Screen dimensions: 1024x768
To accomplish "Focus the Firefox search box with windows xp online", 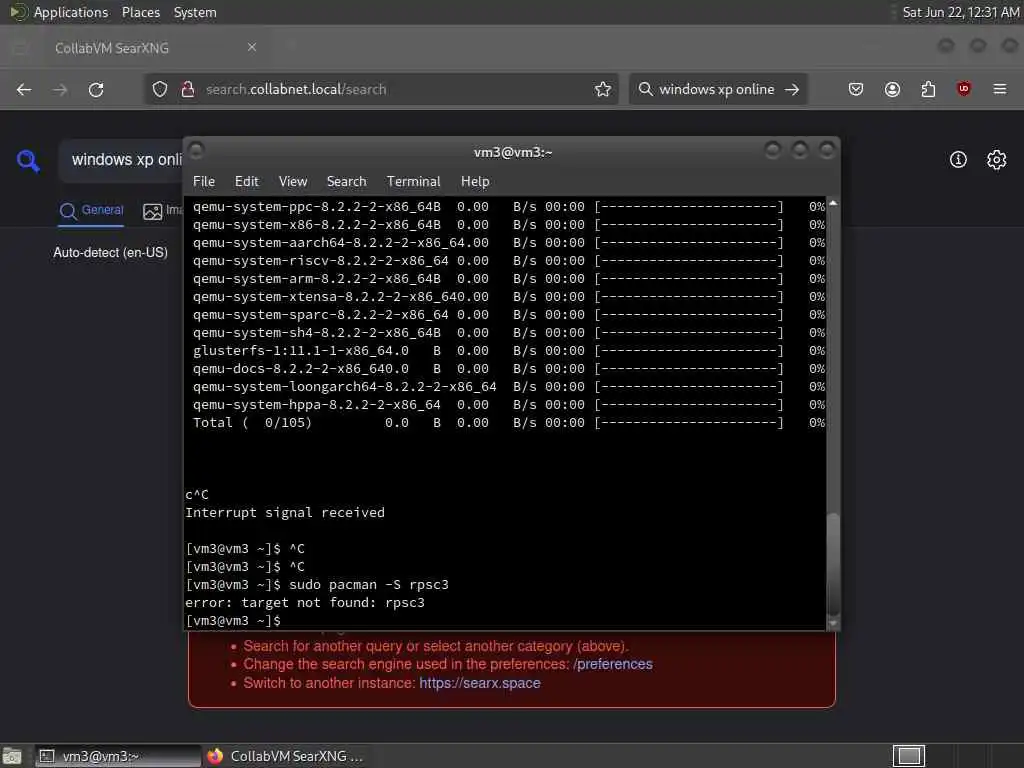I will 718,89.
